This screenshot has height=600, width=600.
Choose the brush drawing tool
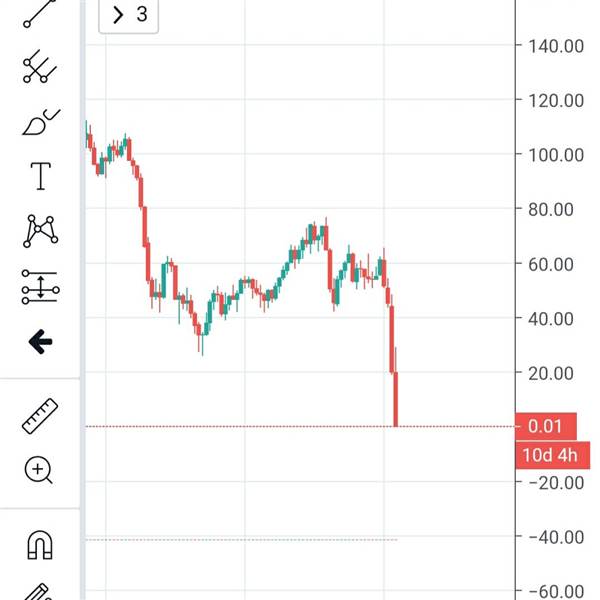40,123
